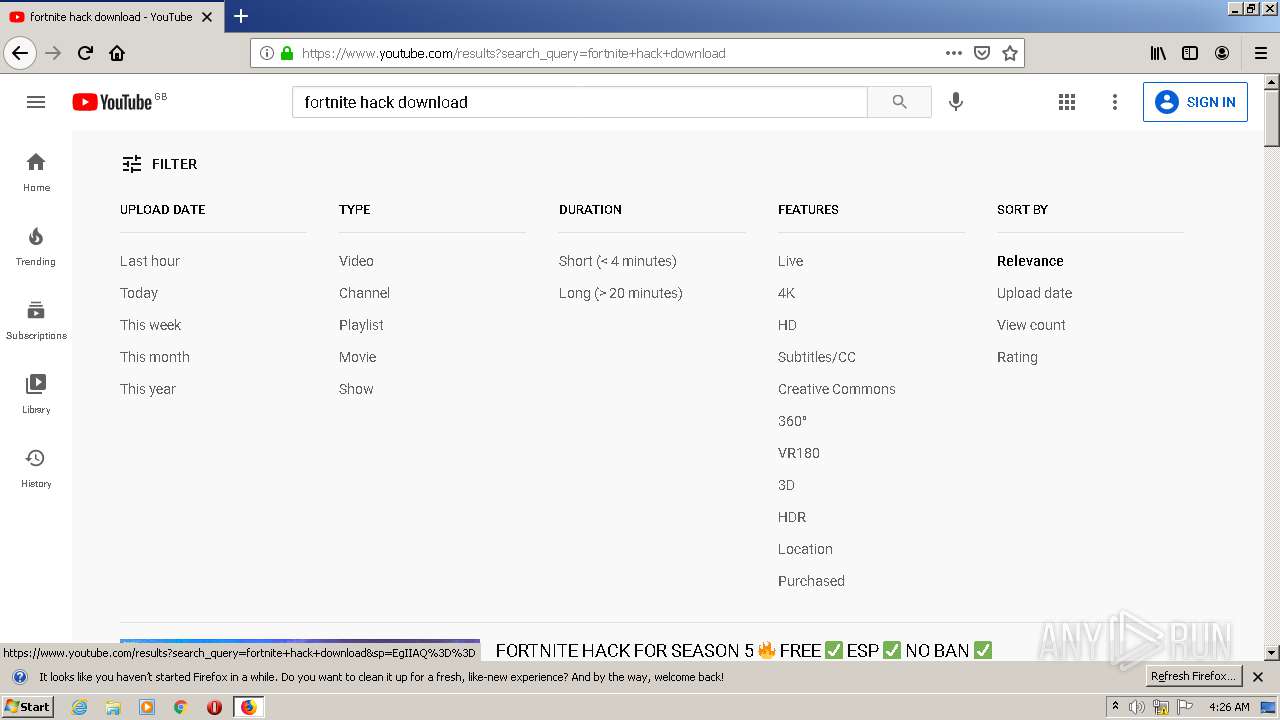Screen dimensions: 1280x720
Task: Filter results by Movie type
Action: 358,357
